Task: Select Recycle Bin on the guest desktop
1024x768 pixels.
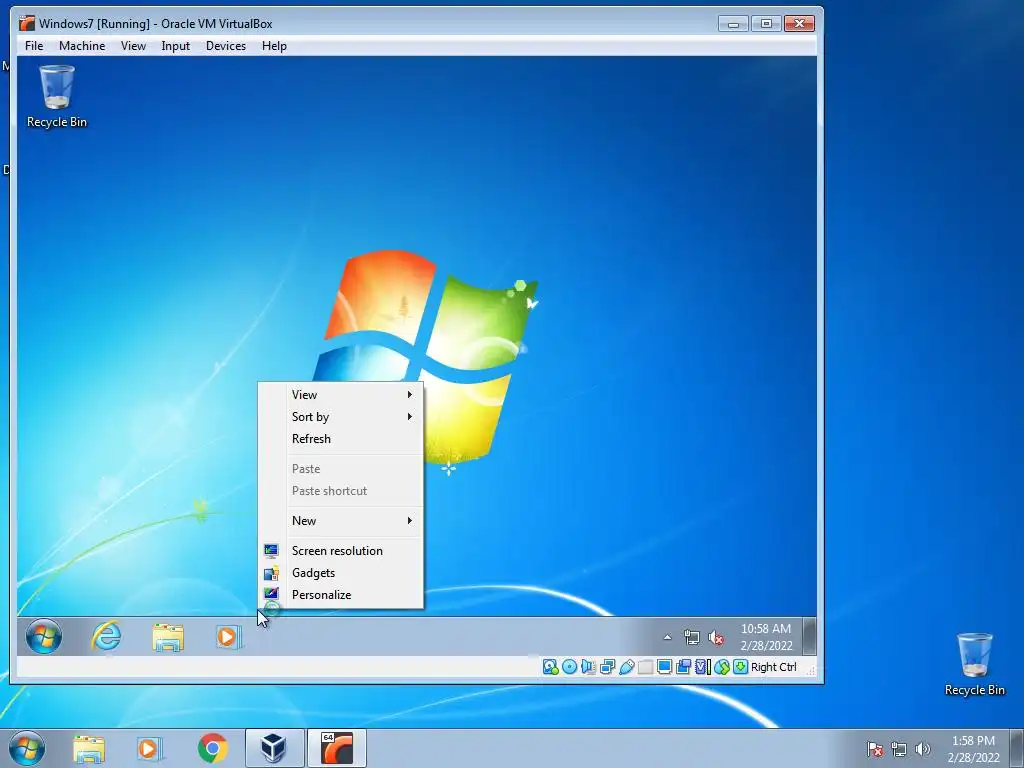Action: point(57,96)
